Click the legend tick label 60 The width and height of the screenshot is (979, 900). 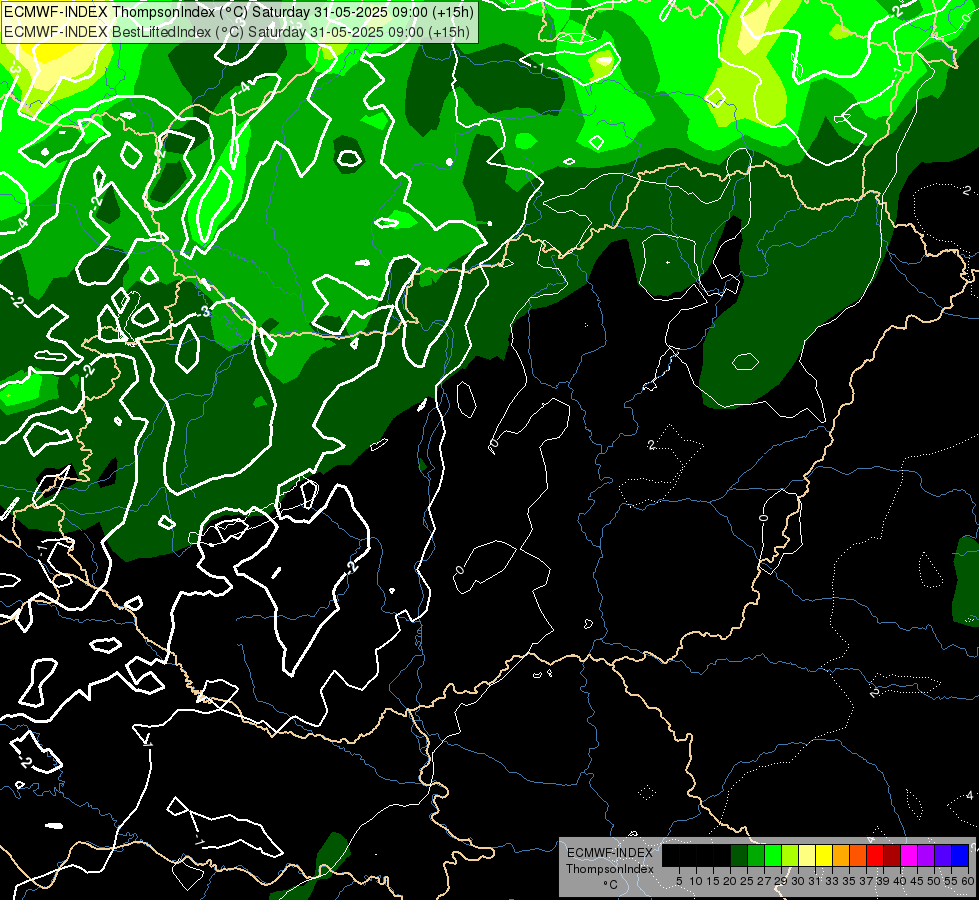[968, 881]
